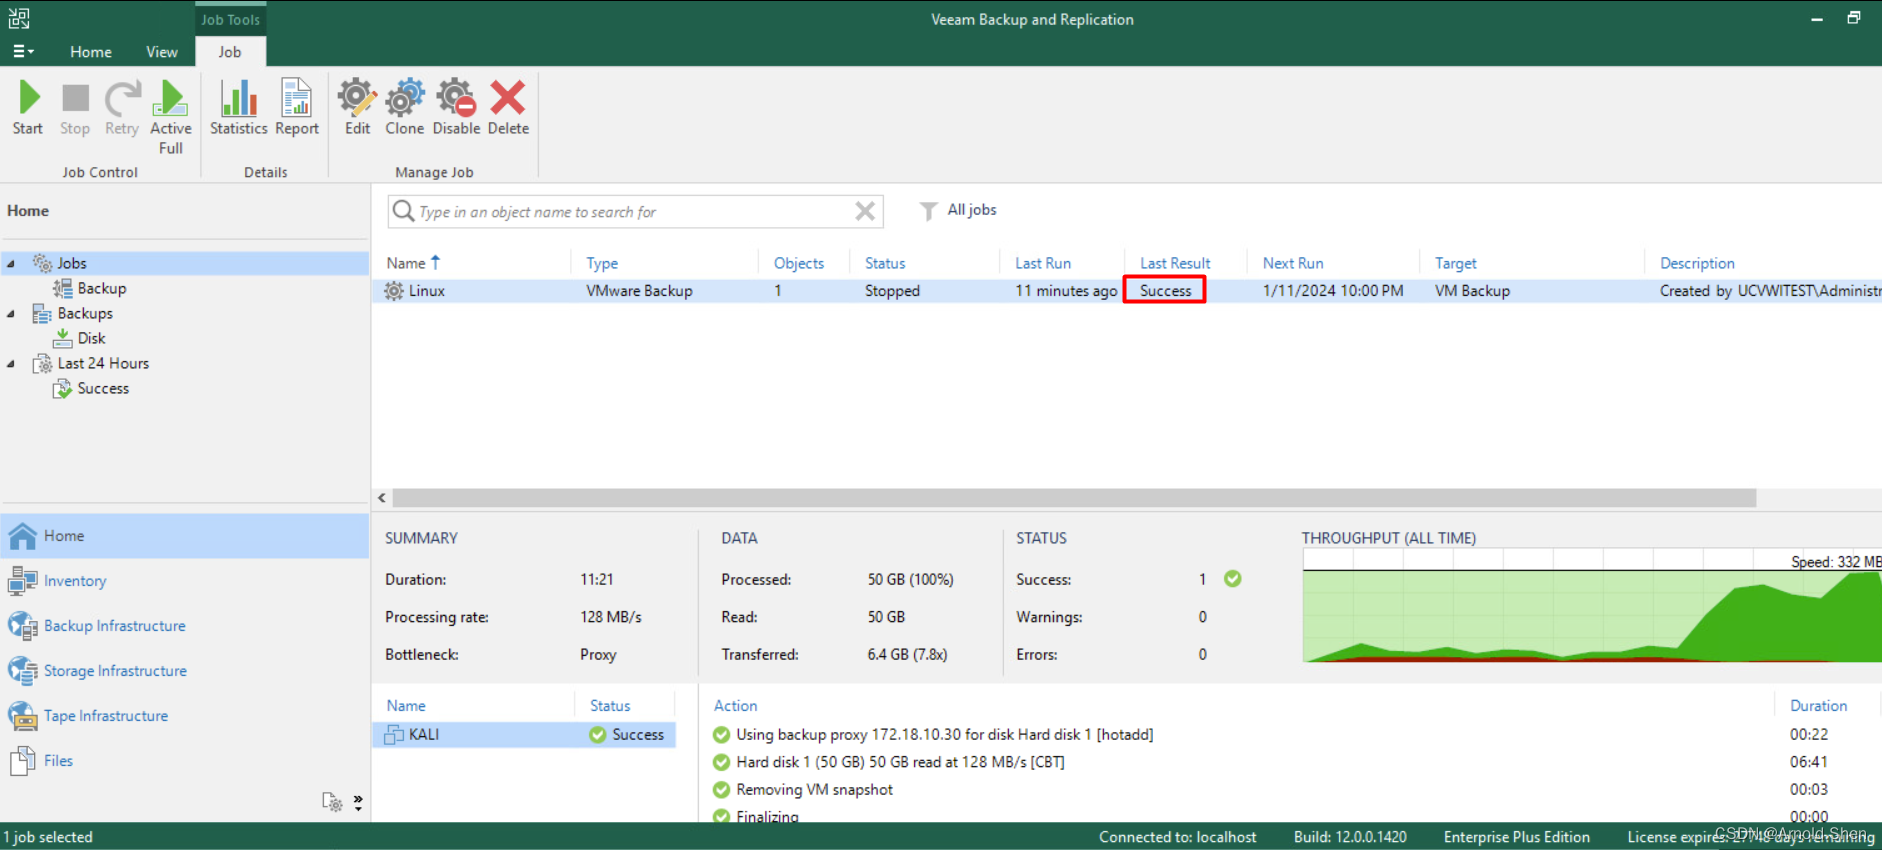
Task: Click the Success last result cell
Action: pyautogui.click(x=1165, y=291)
